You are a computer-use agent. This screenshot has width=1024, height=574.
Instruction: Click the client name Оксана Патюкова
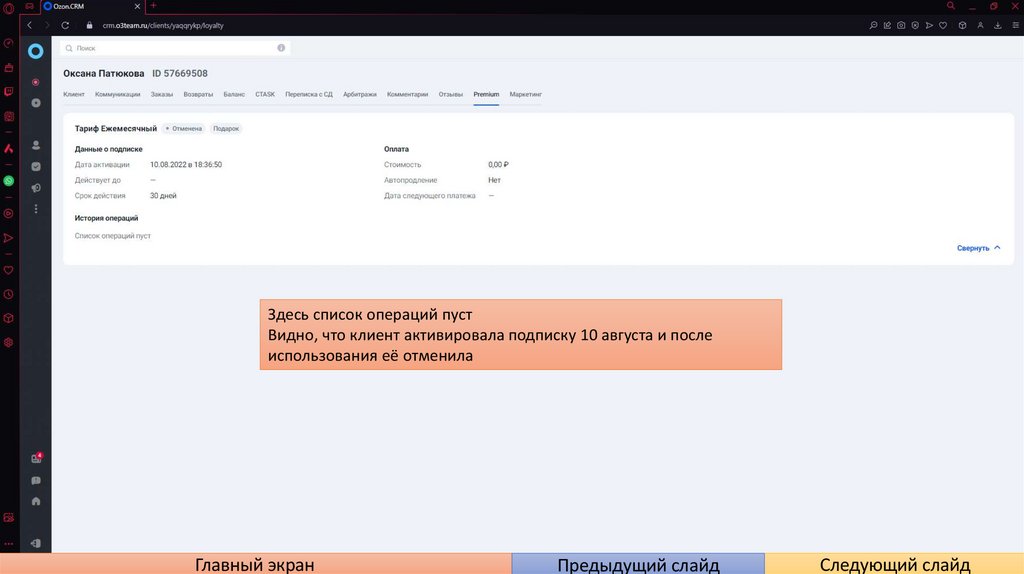(103, 73)
